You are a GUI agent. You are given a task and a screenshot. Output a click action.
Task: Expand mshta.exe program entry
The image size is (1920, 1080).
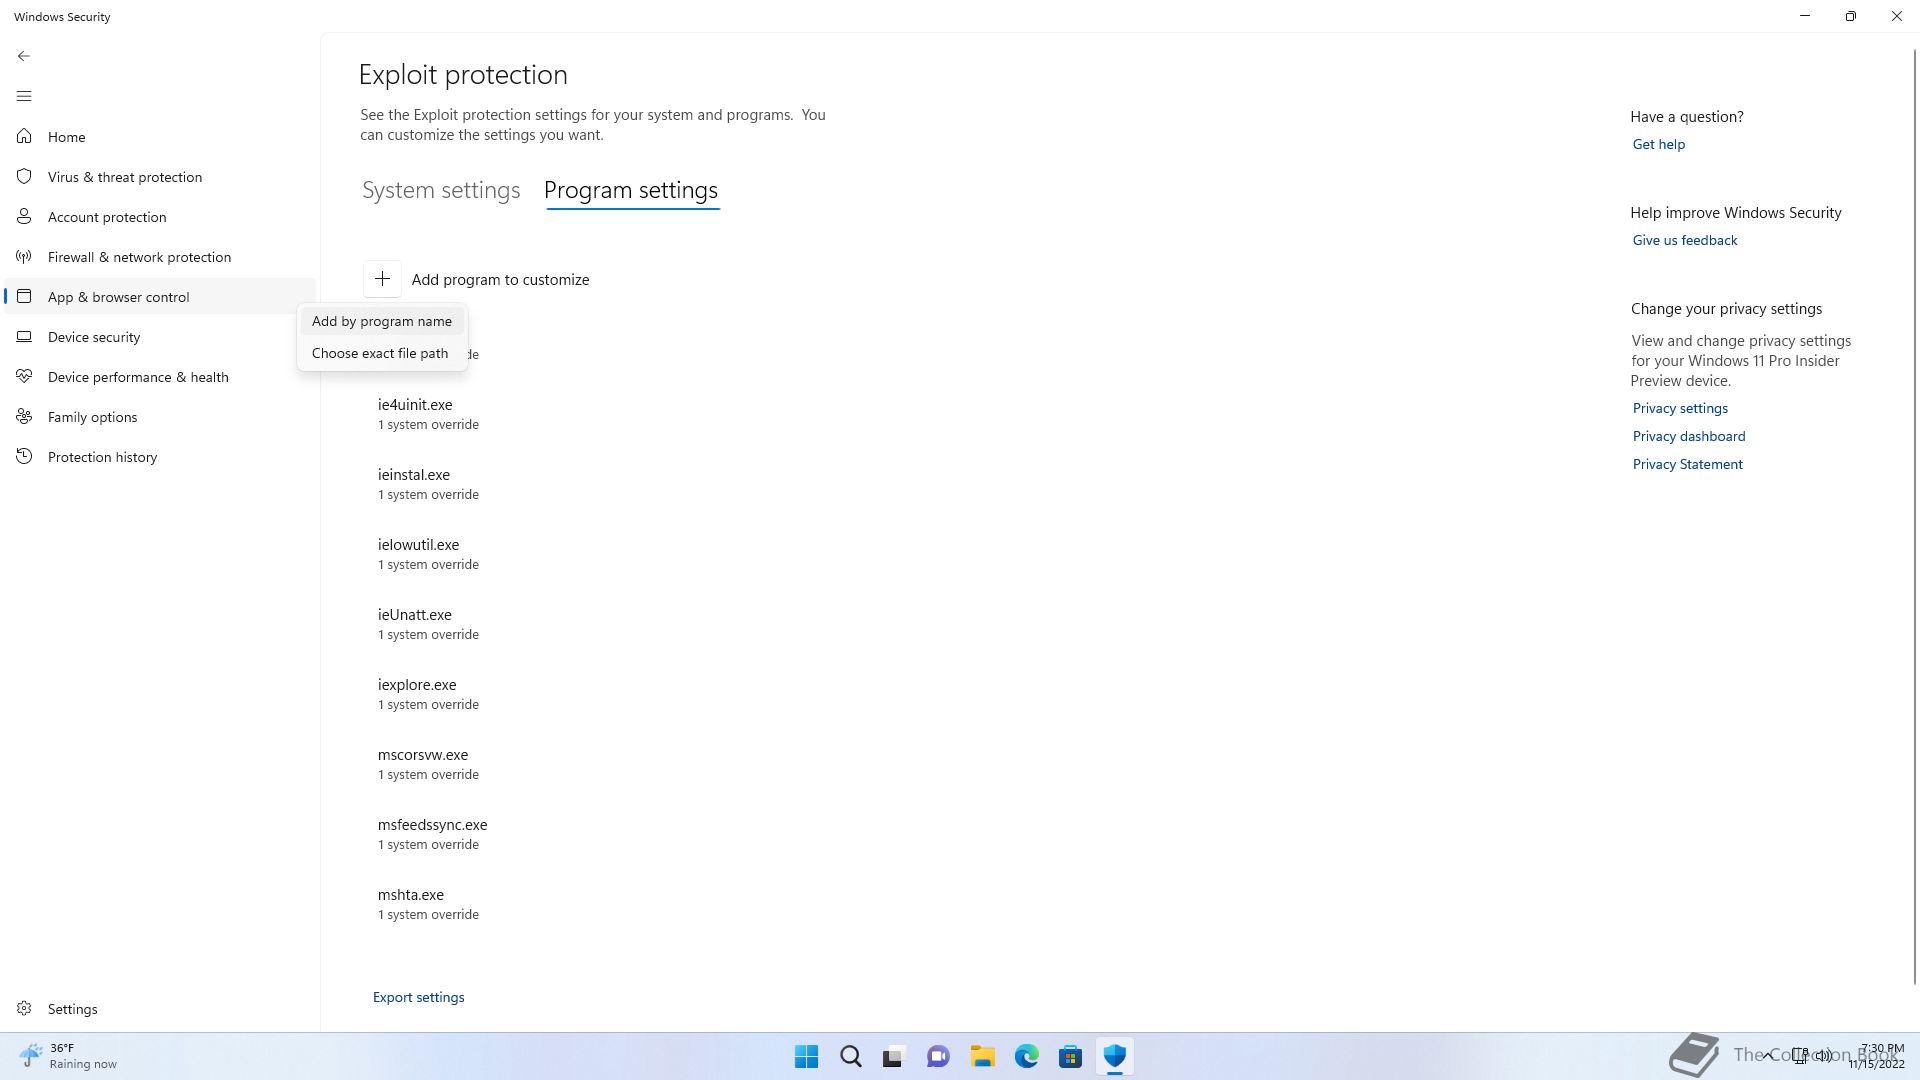point(428,904)
